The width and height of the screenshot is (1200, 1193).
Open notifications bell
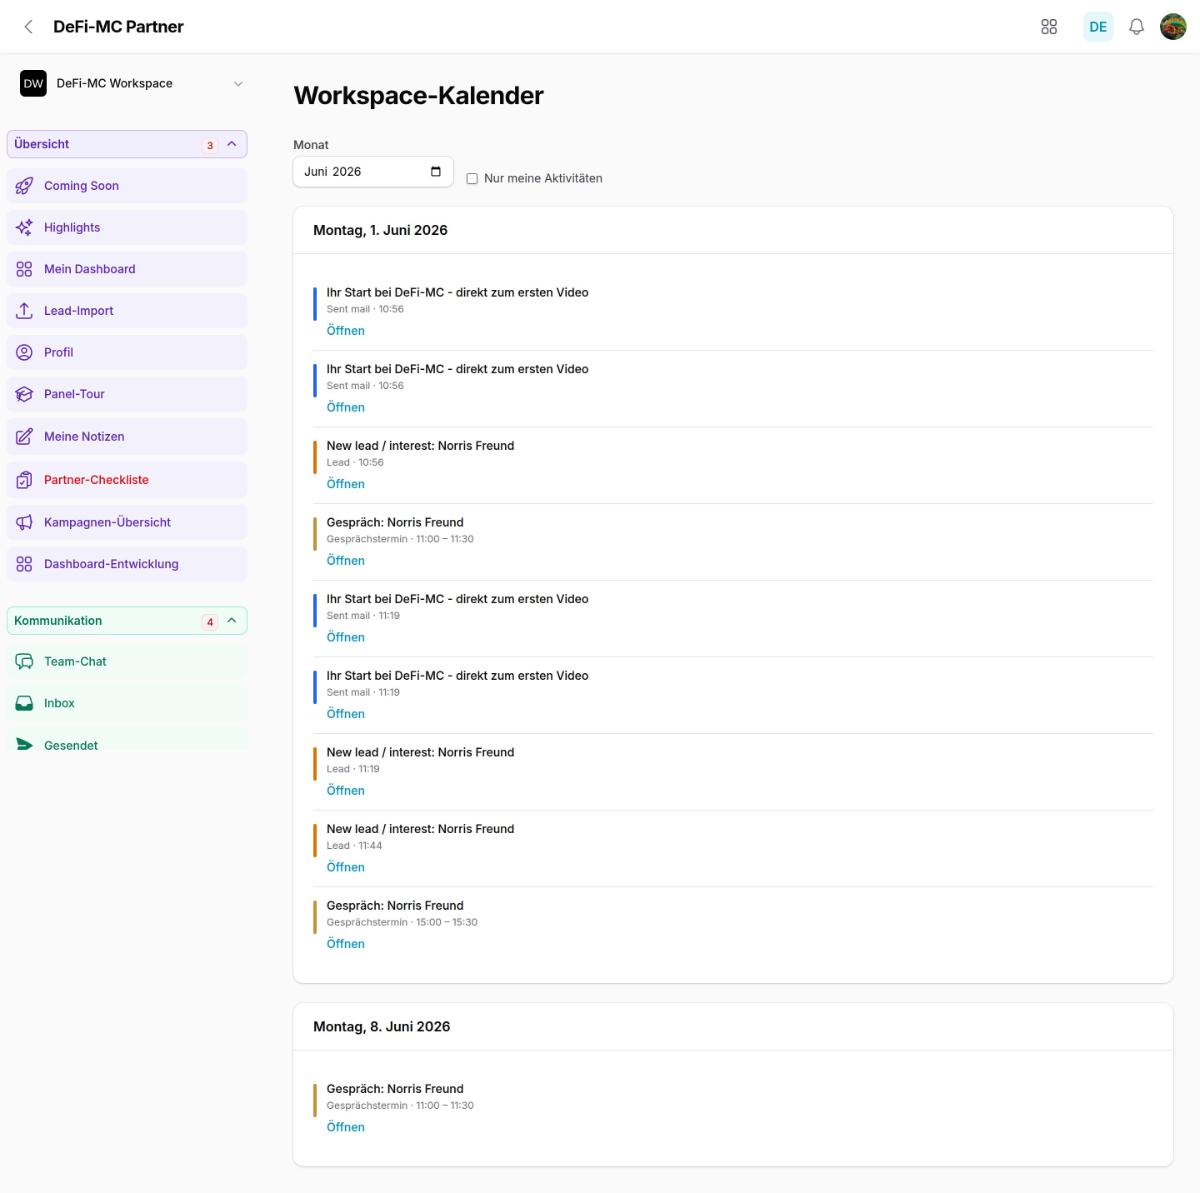[x=1136, y=27]
